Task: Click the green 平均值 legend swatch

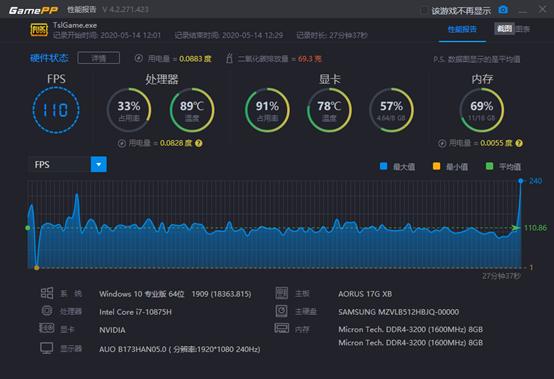Action: point(489,166)
